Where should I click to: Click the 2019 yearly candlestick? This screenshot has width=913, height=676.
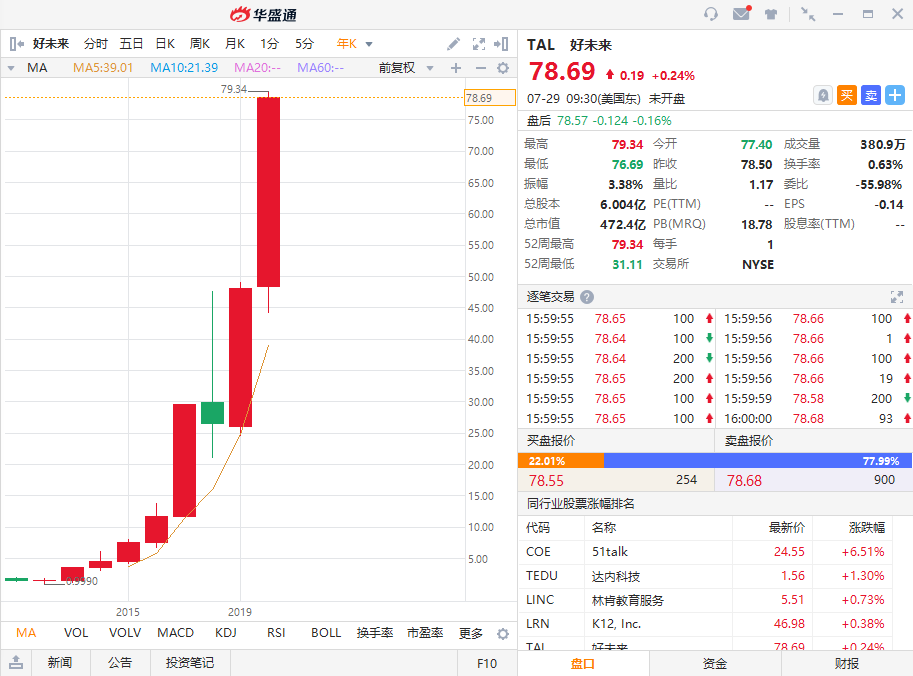click(240, 358)
